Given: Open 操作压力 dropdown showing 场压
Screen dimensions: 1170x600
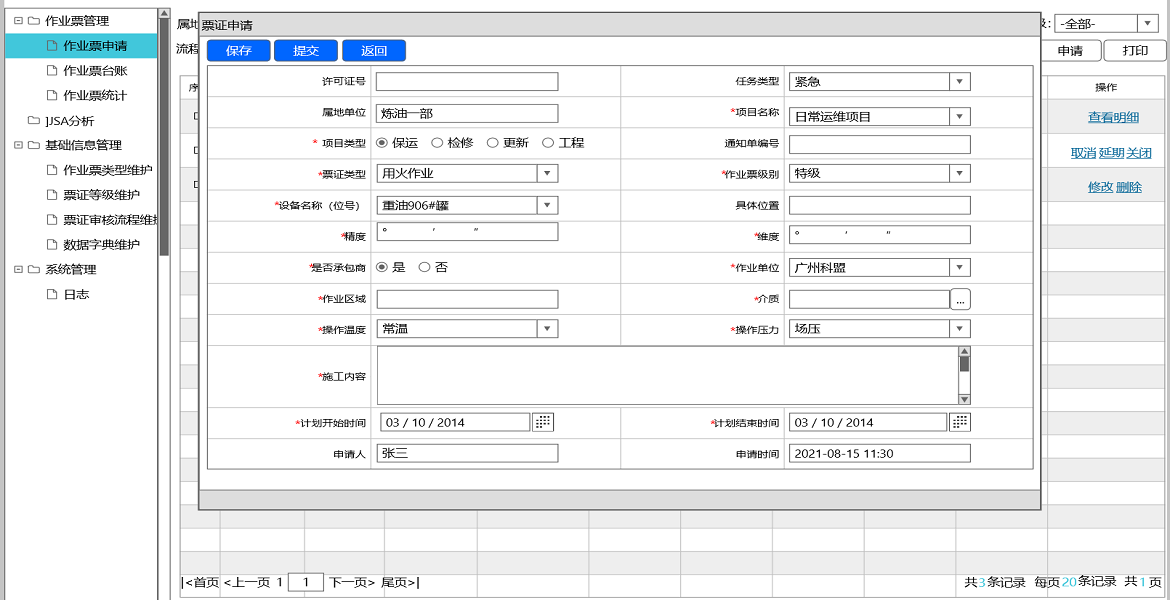Looking at the screenshot, I should pyautogui.click(x=879, y=328).
